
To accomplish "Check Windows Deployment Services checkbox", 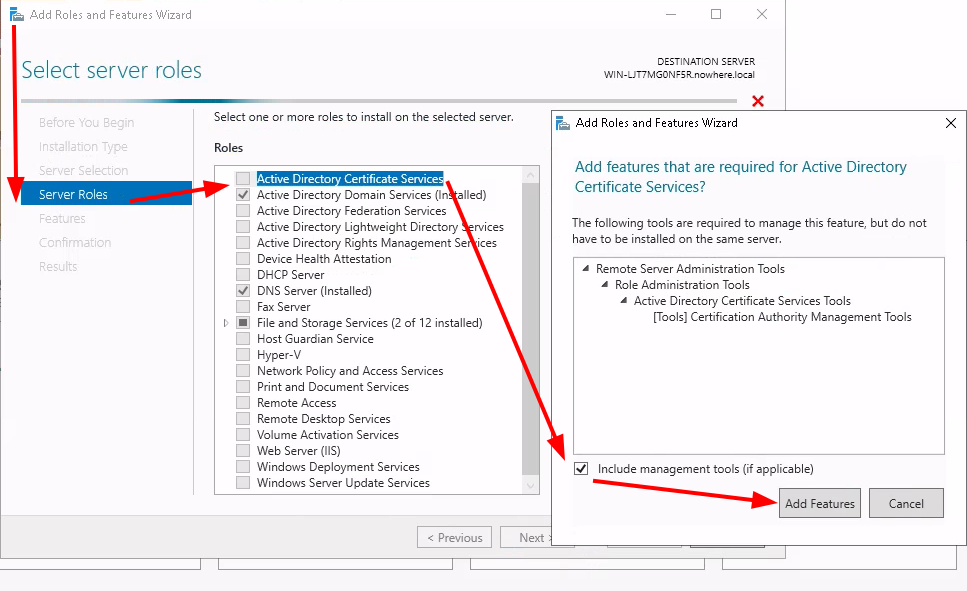I will click(243, 468).
